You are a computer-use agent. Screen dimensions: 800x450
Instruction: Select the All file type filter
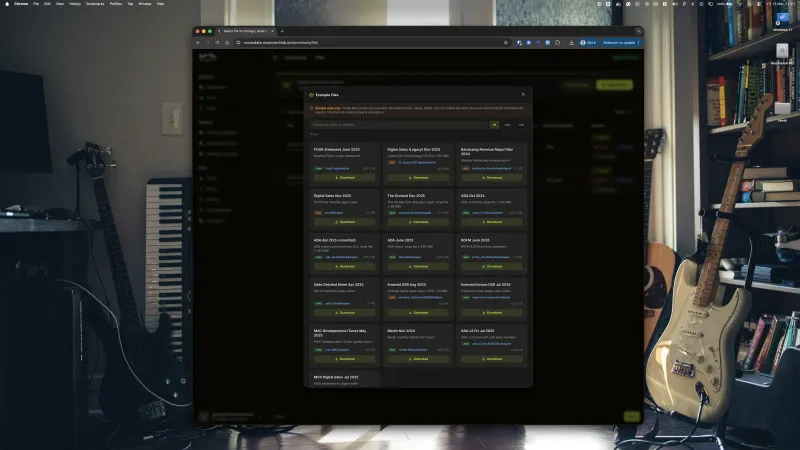coord(494,125)
